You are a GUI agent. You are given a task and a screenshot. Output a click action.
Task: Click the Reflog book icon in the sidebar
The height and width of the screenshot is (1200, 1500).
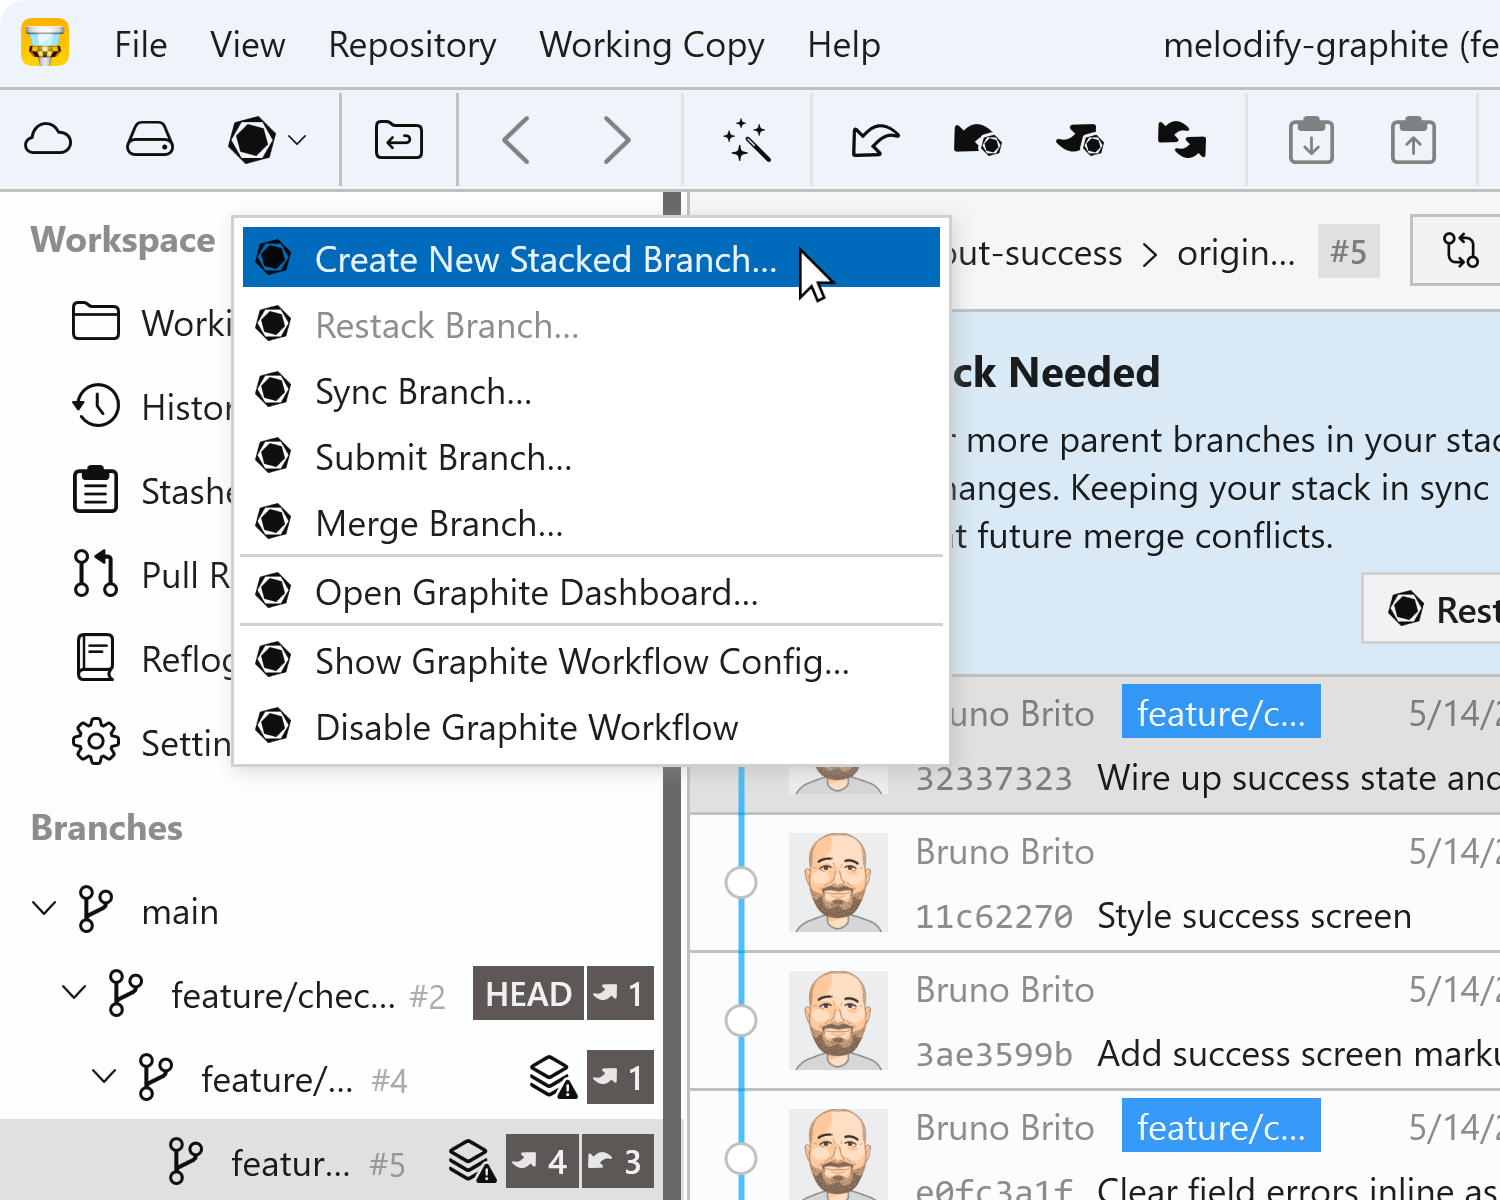pos(96,658)
